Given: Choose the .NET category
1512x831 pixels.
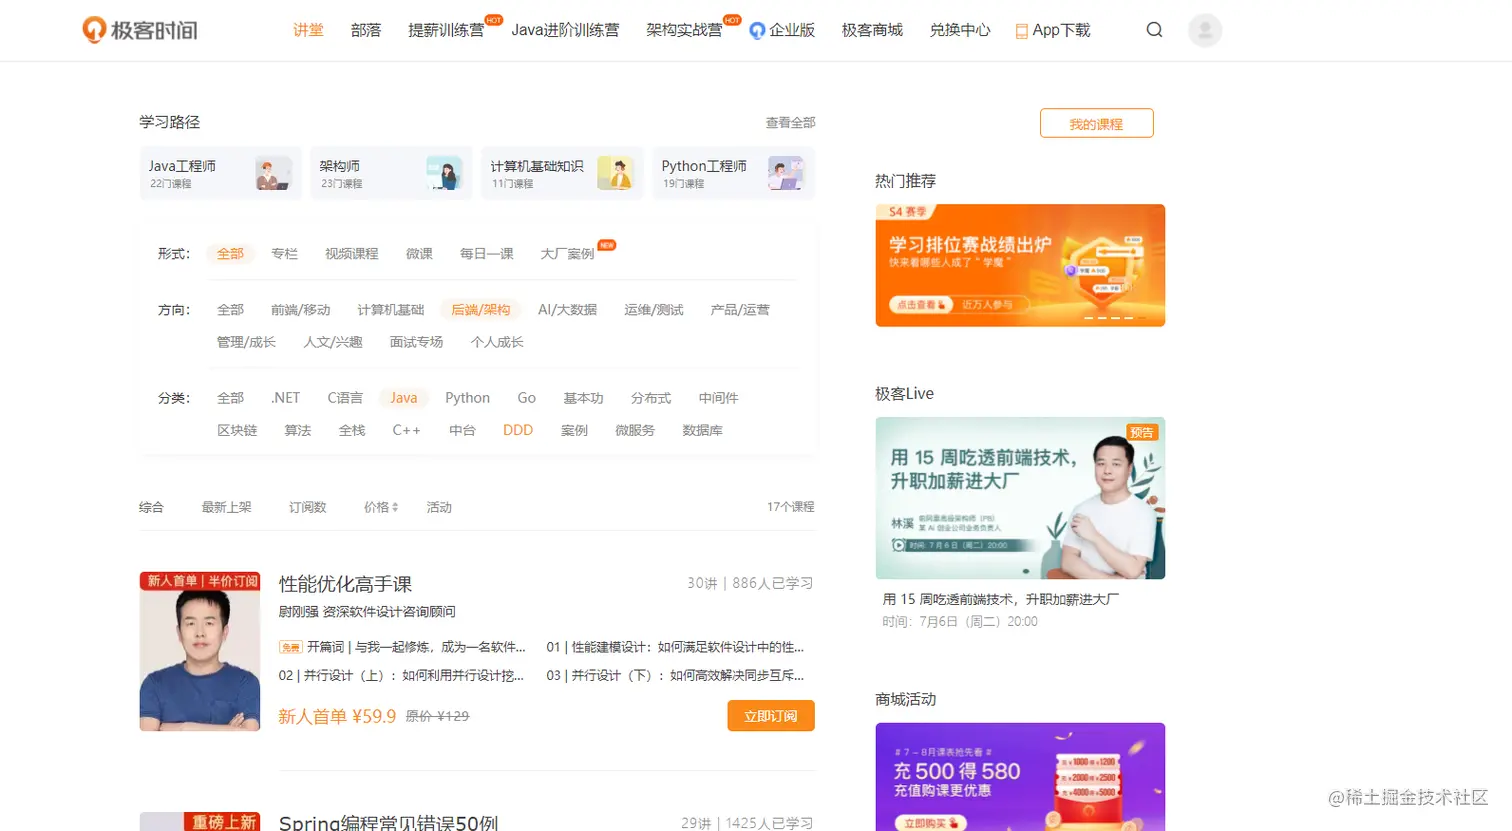Looking at the screenshot, I should pyautogui.click(x=285, y=398).
